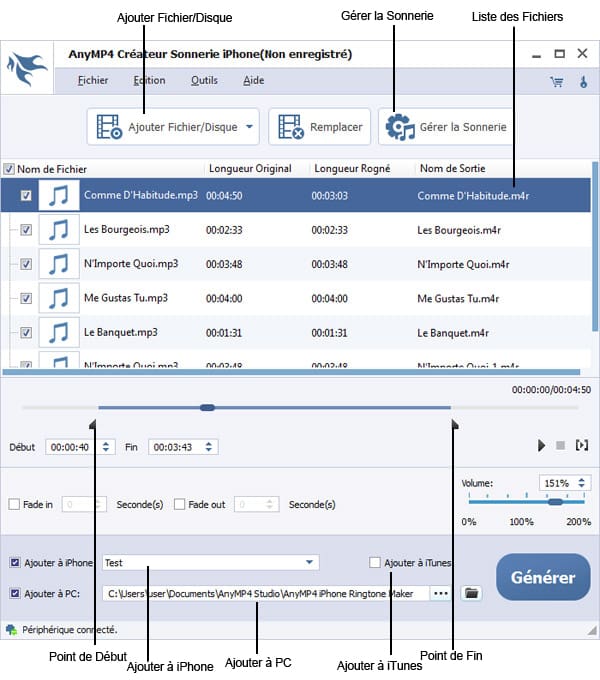Select the Me Gustas Tu.m4r output name
This screenshot has height=680, width=600.
(458, 298)
